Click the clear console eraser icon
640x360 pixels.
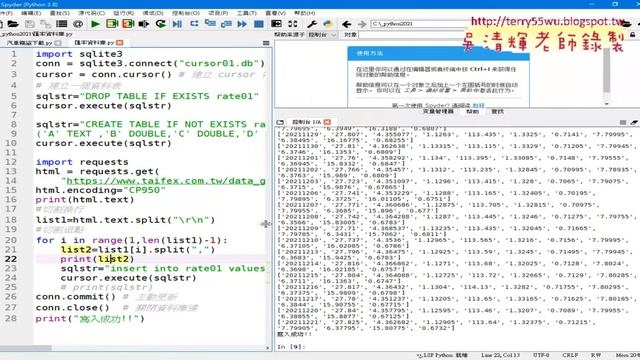tap(634, 122)
